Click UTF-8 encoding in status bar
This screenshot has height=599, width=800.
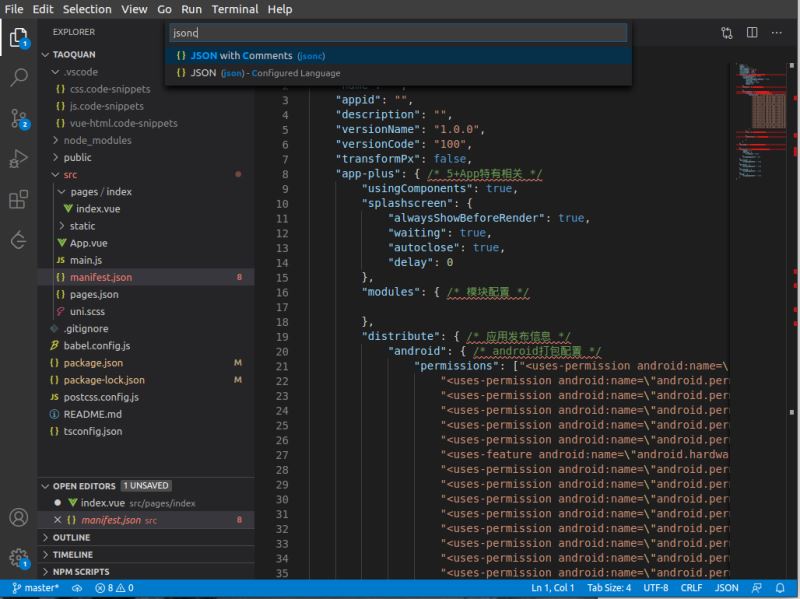coord(656,588)
